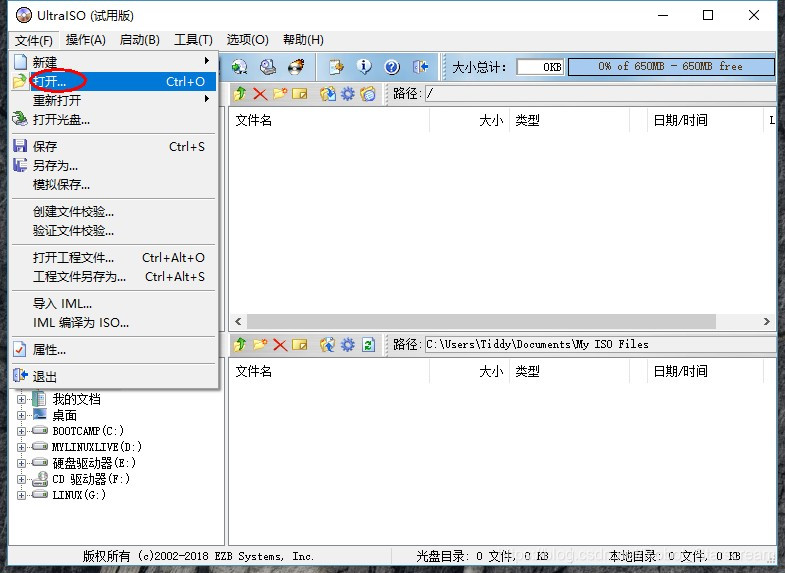This screenshot has width=785, height=573.
Task: Select 工程文件另存为... menu entry
Action: point(114,276)
